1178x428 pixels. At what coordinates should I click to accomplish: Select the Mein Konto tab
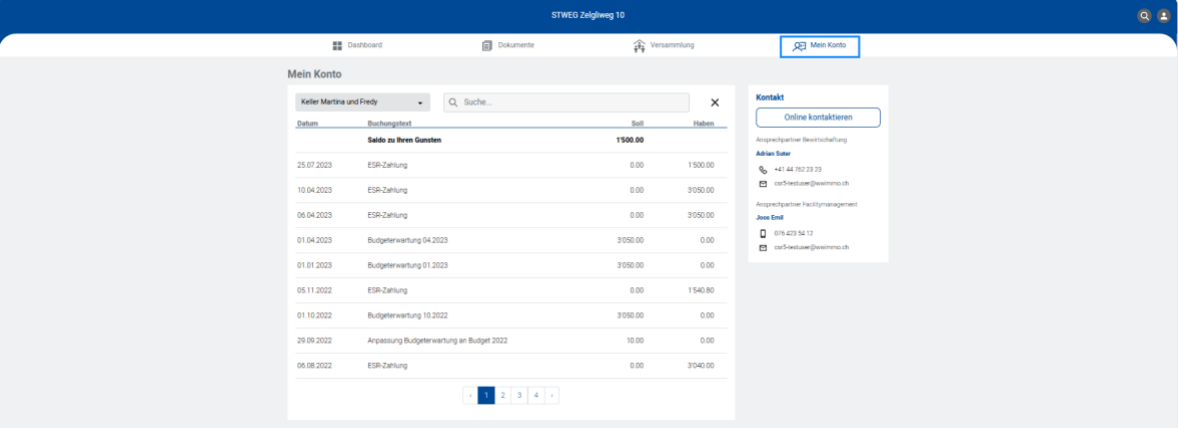(820, 47)
